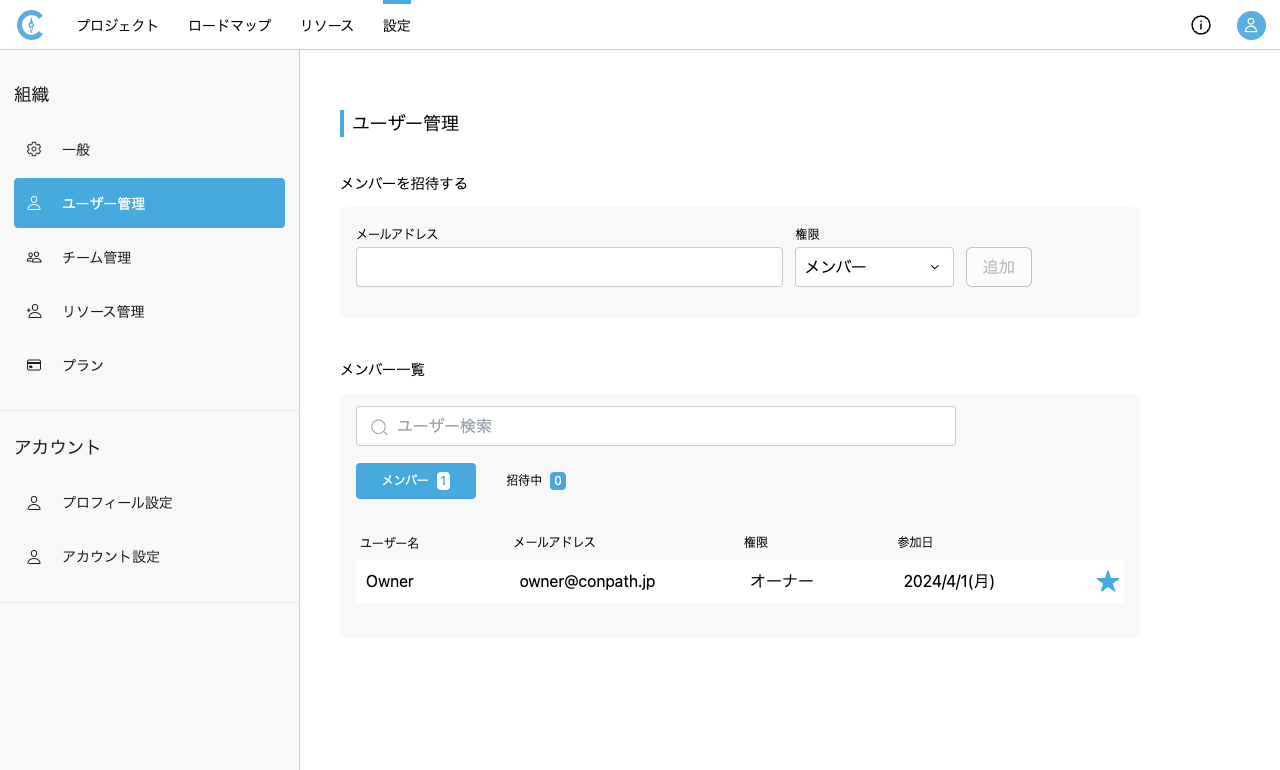Image resolution: width=1280 pixels, height=770 pixels.
Task: Select the メンバー tab in member list
Action: [415, 481]
